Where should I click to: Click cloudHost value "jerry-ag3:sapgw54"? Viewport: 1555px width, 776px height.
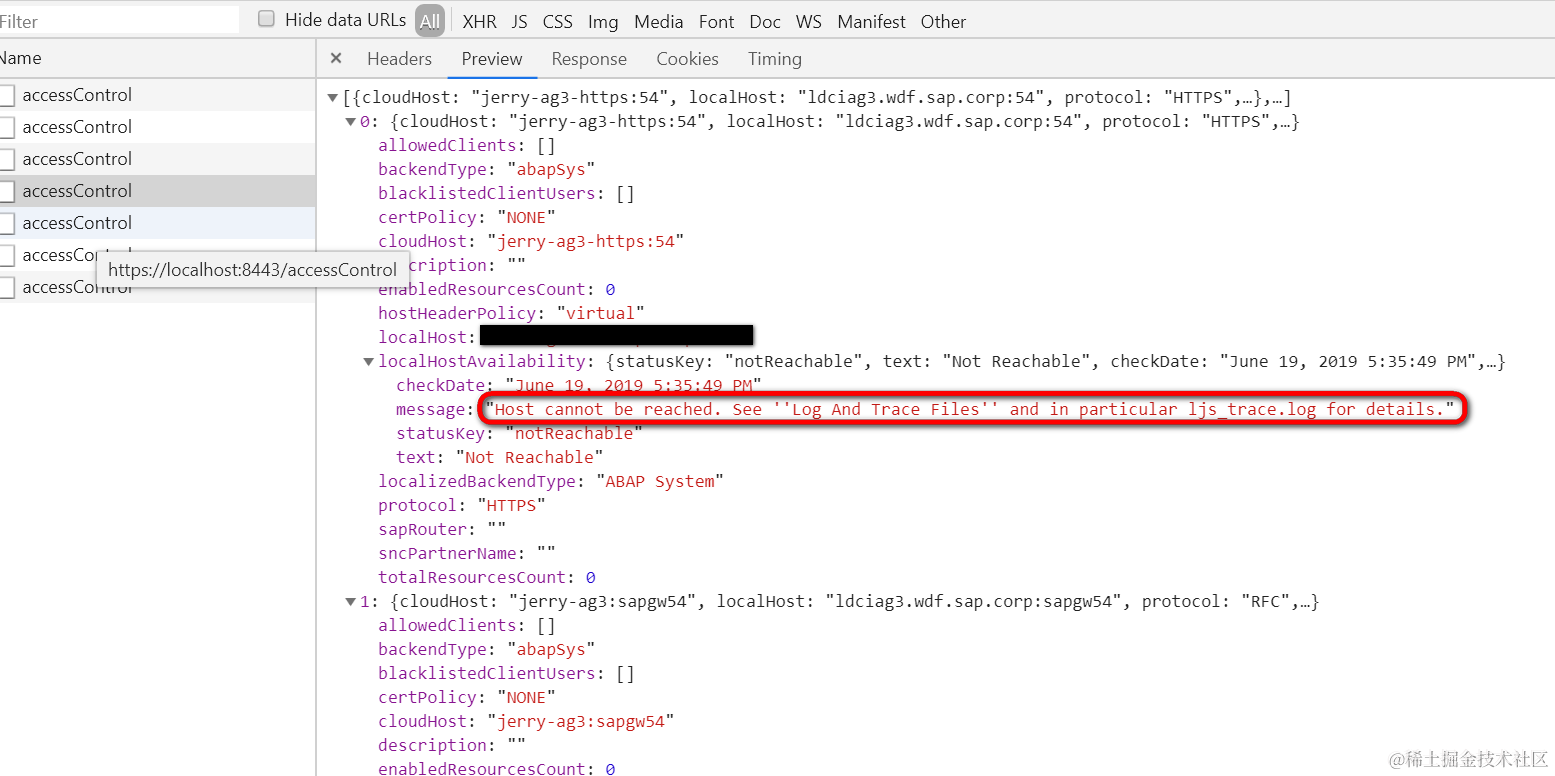(581, 721)
